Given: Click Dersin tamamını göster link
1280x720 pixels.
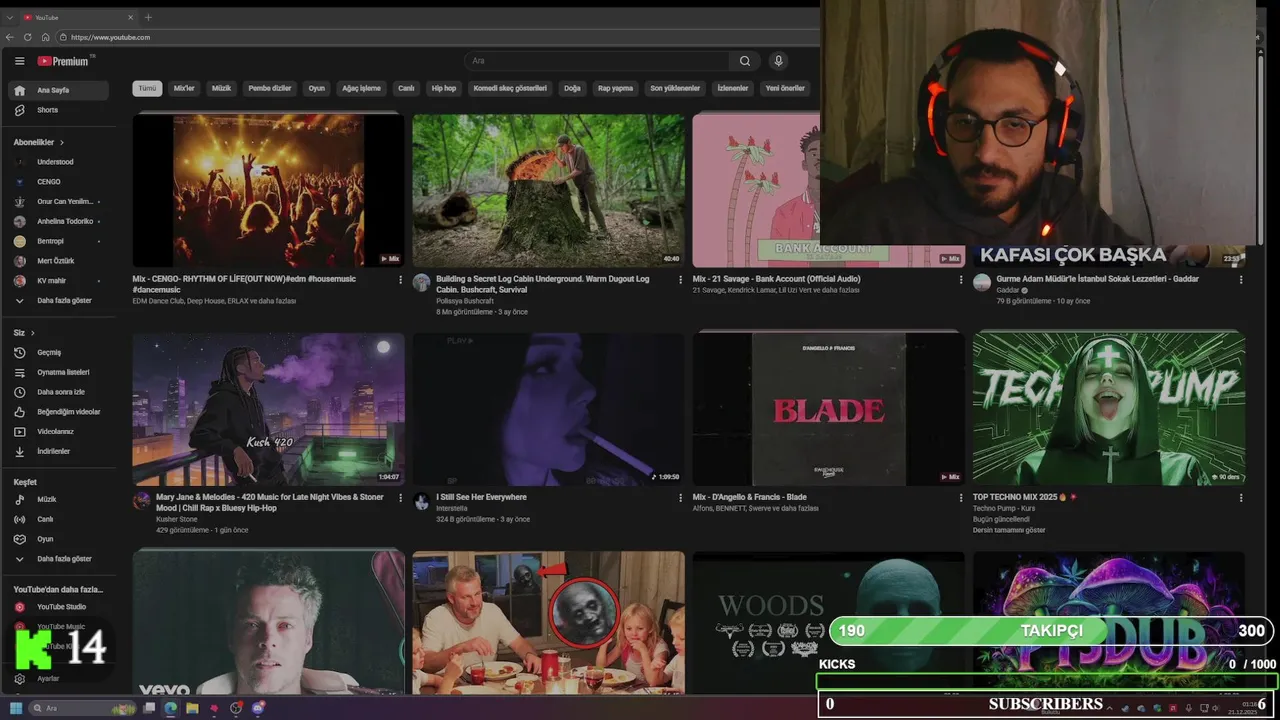Looking at the screenshot, I should (1008, 530).
